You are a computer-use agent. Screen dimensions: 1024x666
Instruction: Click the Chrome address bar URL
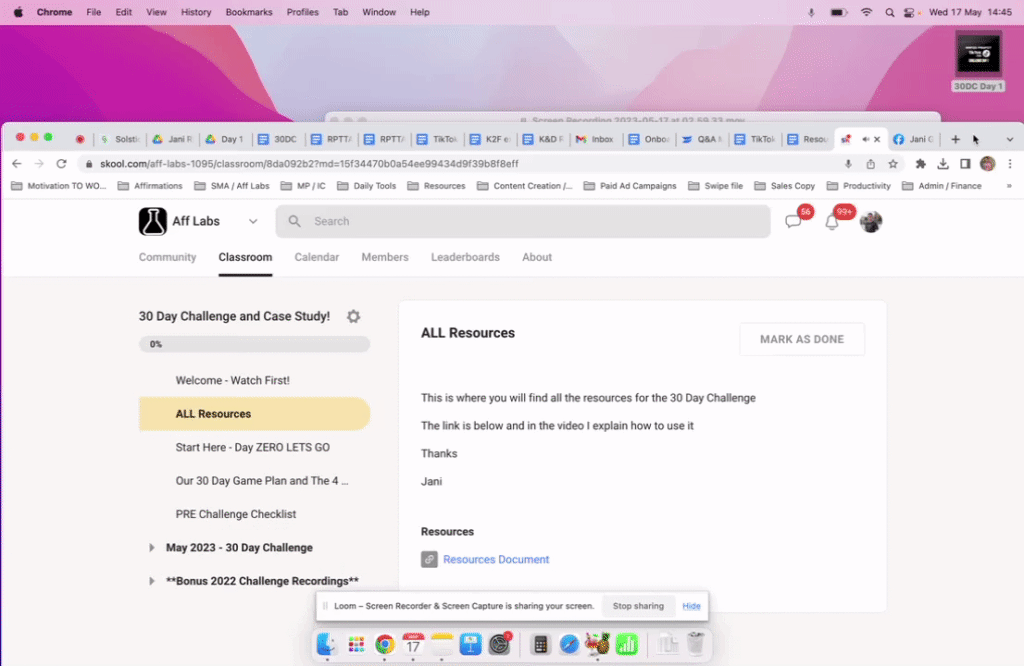309,164
